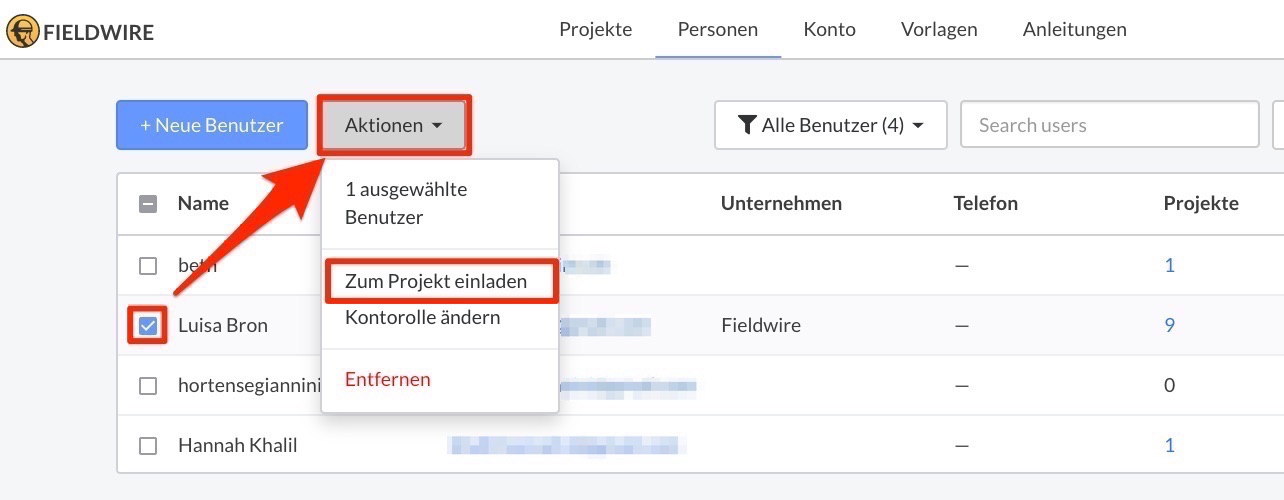Open the Konto tab

tap(830, 29)
